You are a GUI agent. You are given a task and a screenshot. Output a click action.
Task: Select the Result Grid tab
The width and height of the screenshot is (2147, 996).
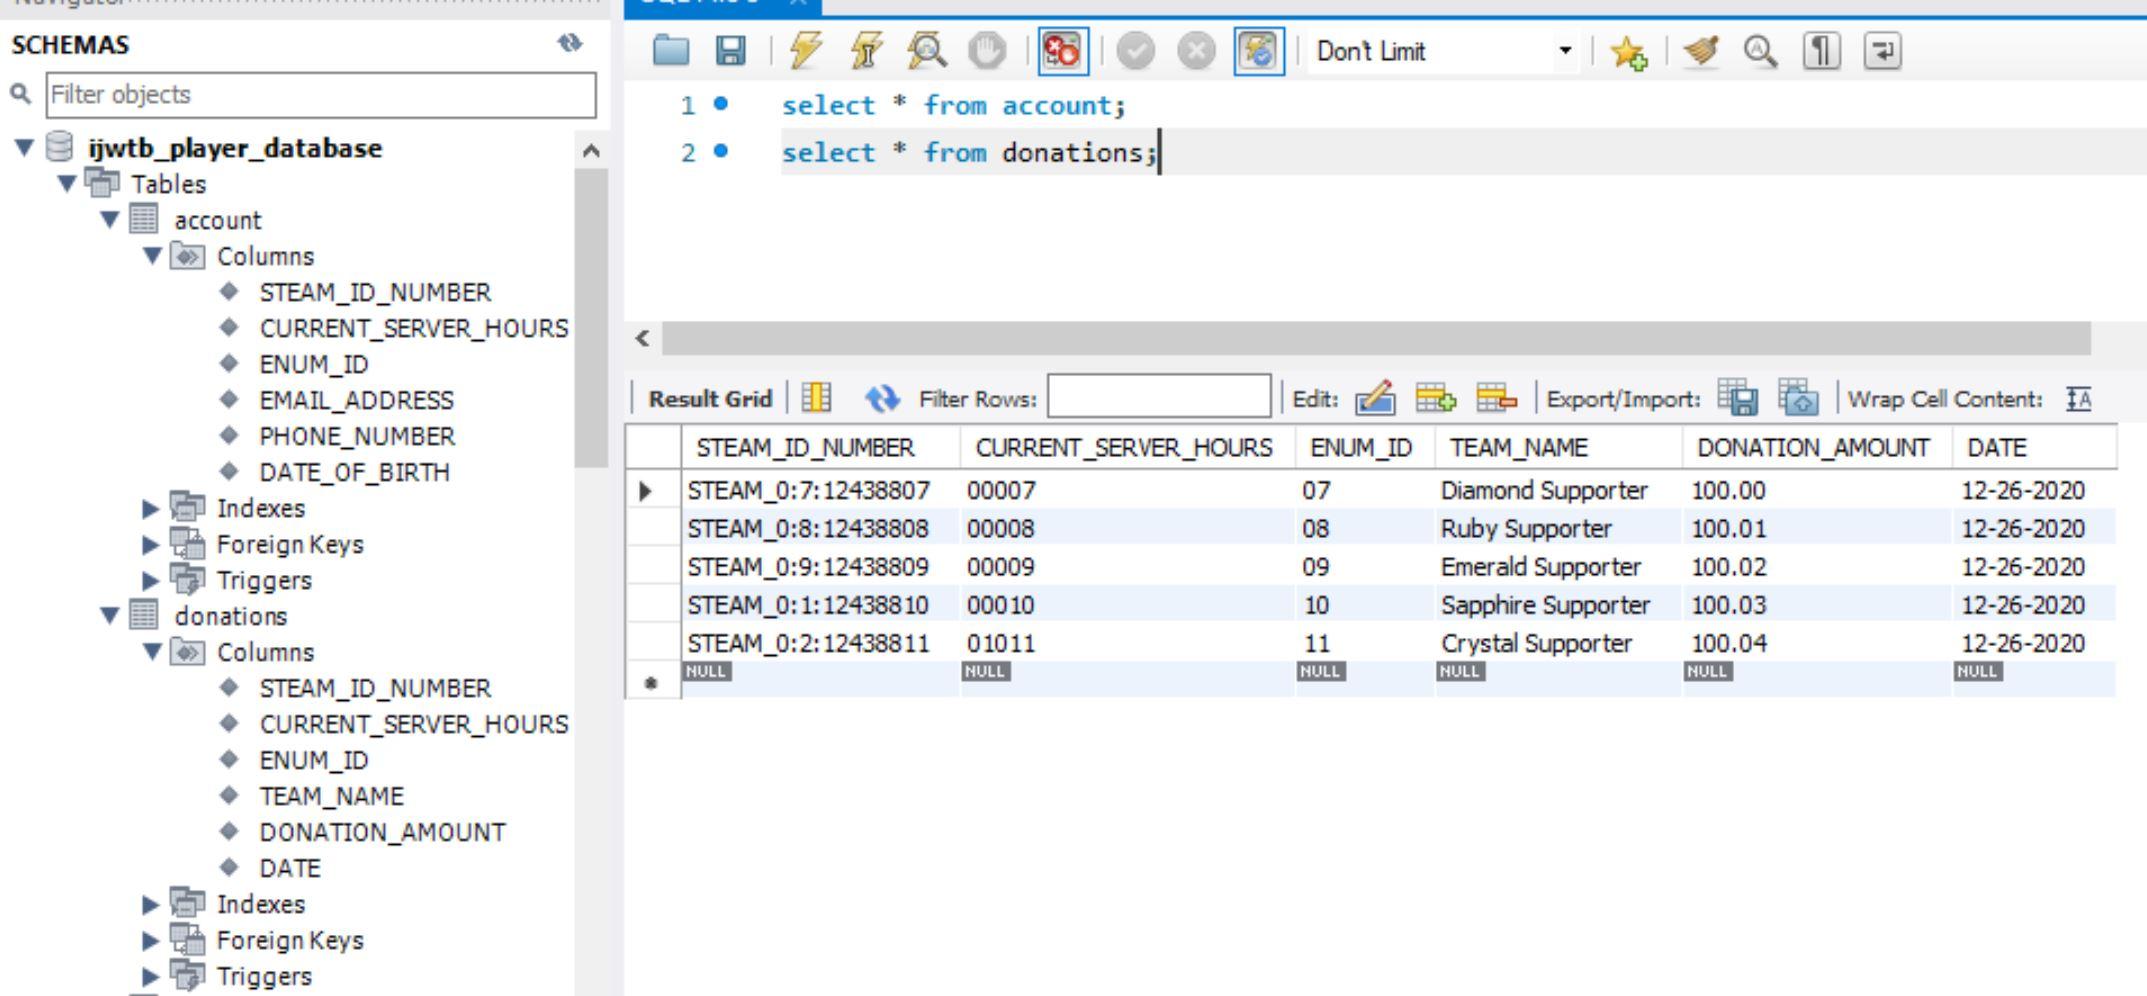click(710, 397)
